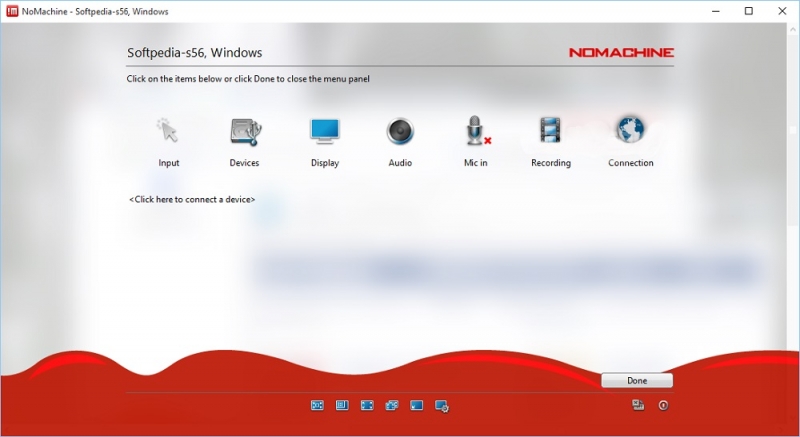800x437 pixels.
Task: Click the Ctrl+Alt+Del keyboard icon
Action: (x=638, y=405)
